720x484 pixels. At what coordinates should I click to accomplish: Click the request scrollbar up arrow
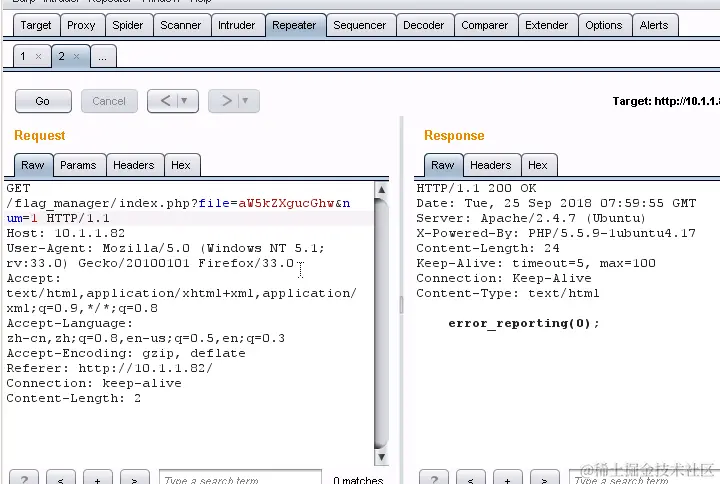tap(381, 190)
